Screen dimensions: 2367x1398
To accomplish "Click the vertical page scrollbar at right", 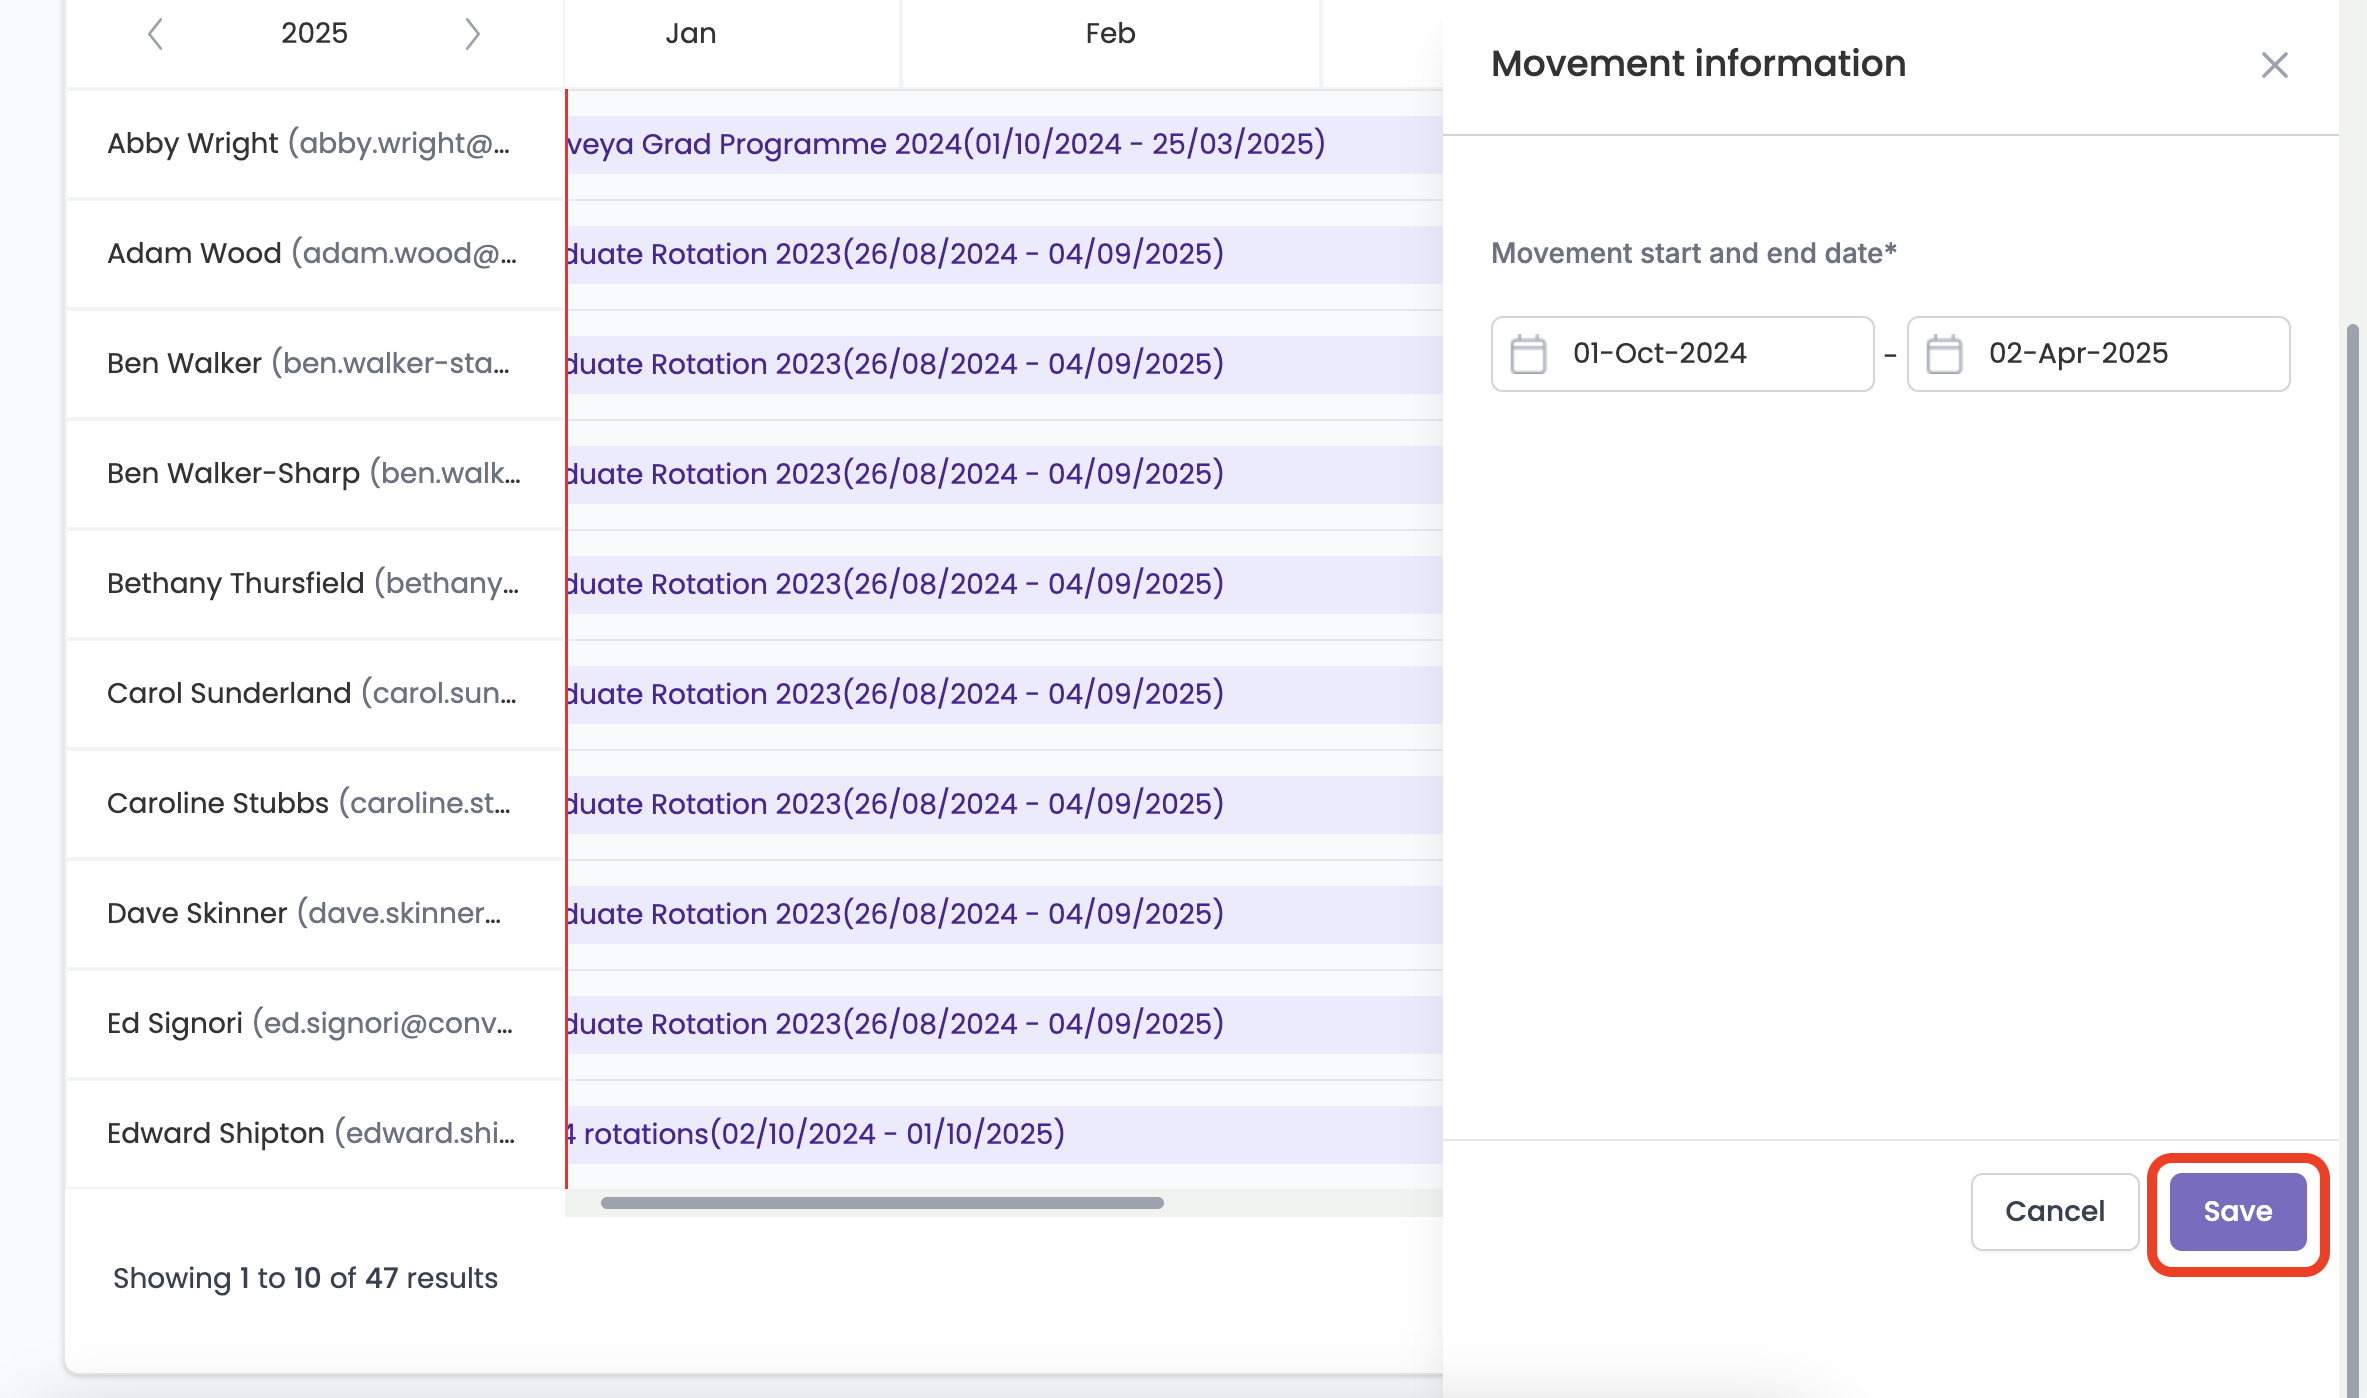I will (2353, 860).
